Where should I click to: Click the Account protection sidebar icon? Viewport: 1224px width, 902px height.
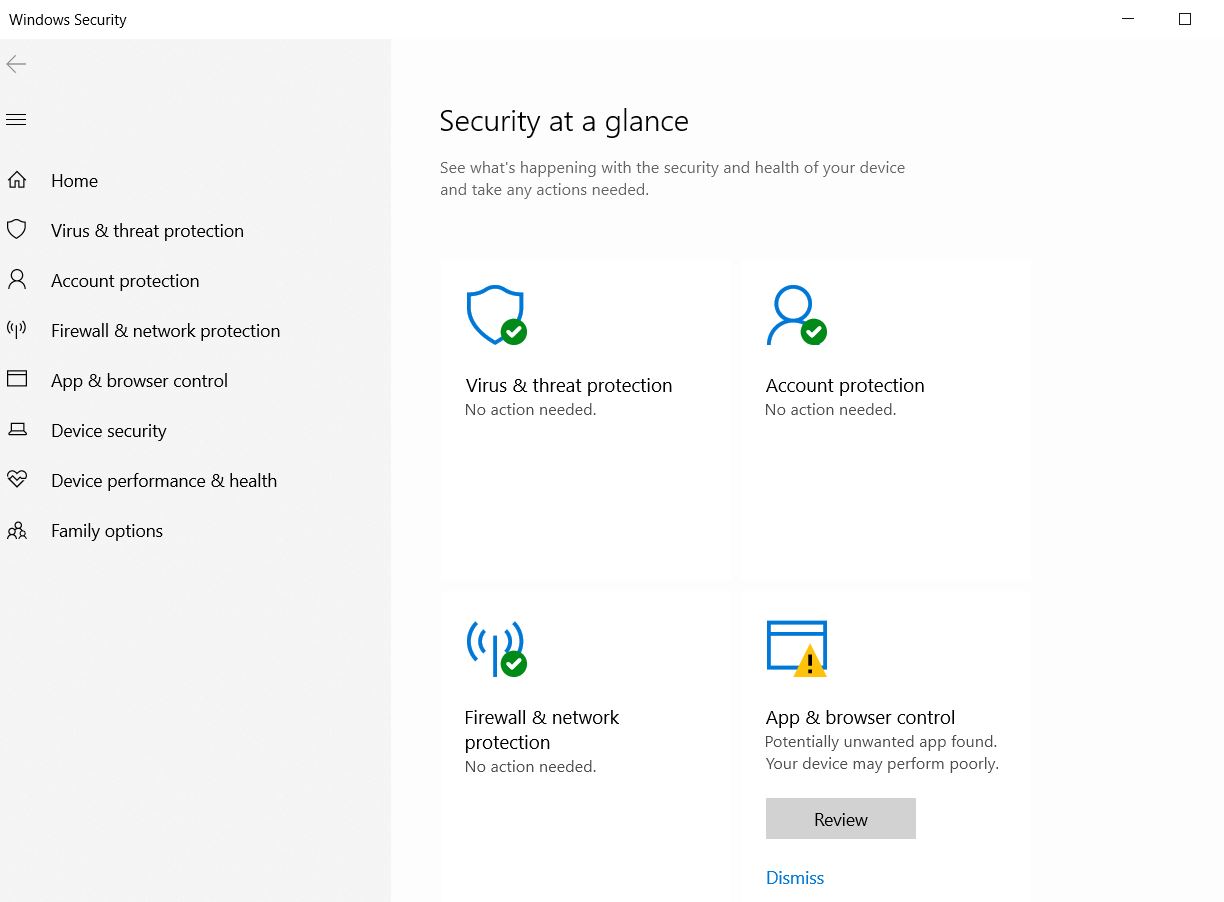[x=18, y=280]
